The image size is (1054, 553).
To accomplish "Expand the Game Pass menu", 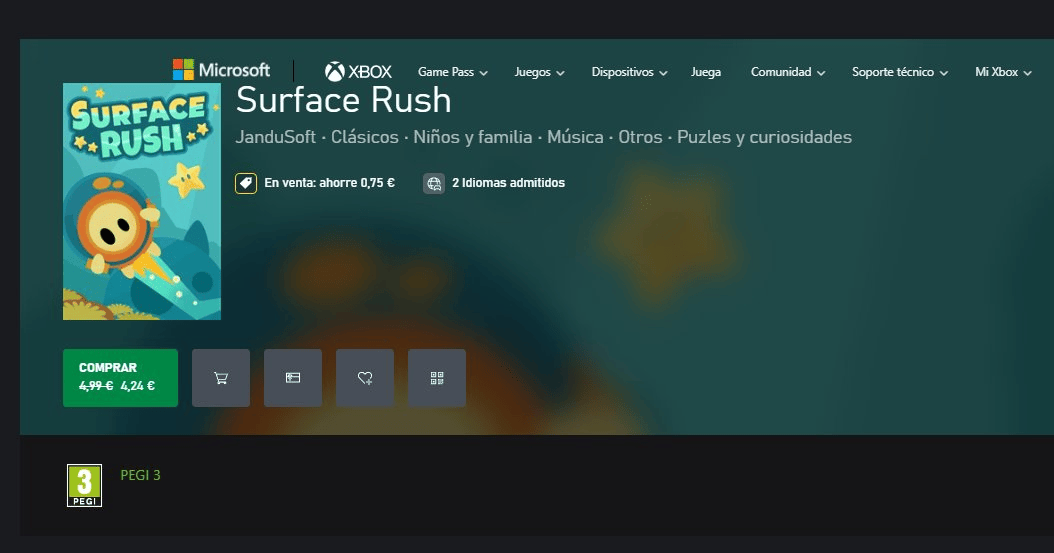I will click(x=452, y=72).
